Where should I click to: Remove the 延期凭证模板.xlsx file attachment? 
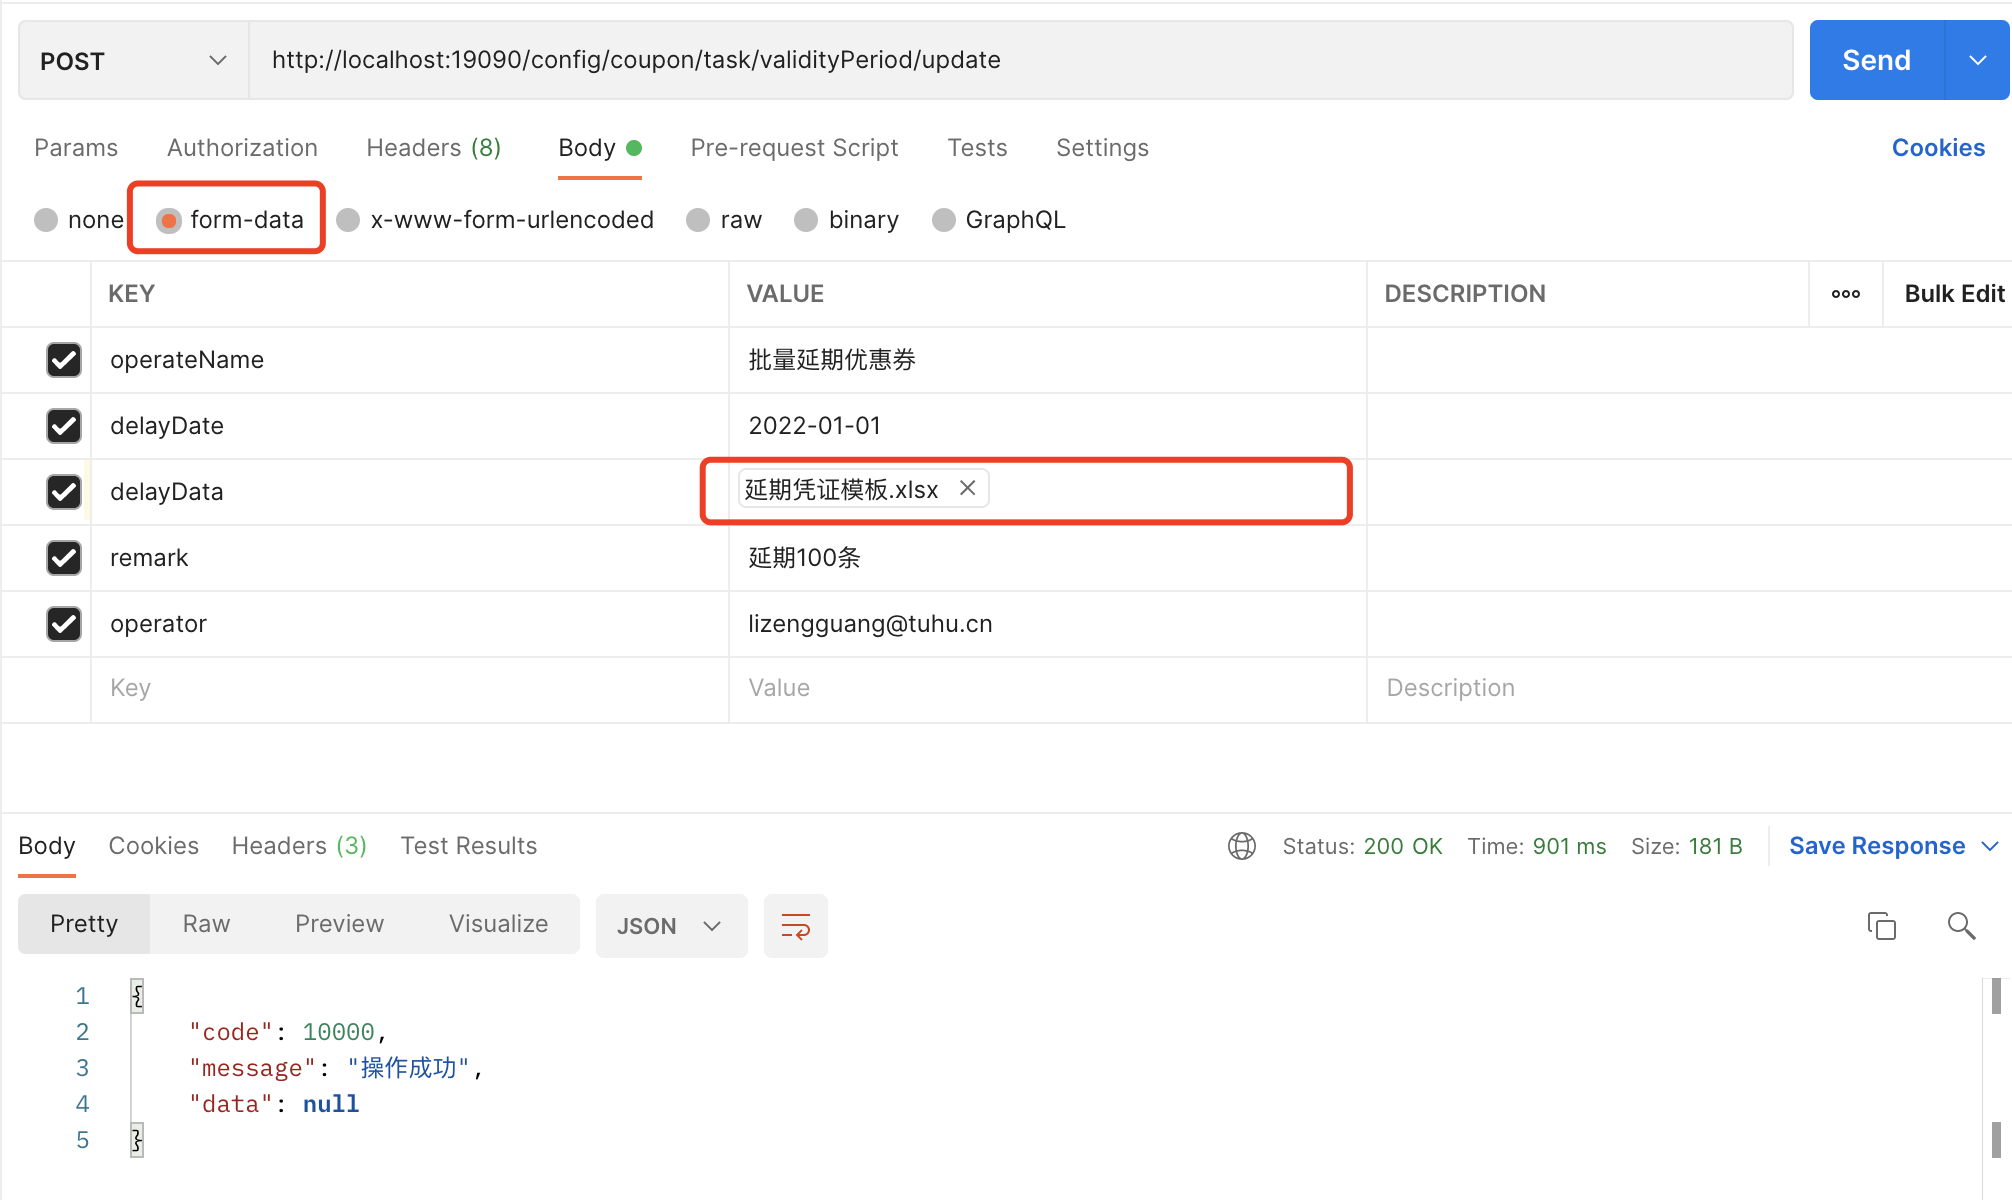[966, 488]
